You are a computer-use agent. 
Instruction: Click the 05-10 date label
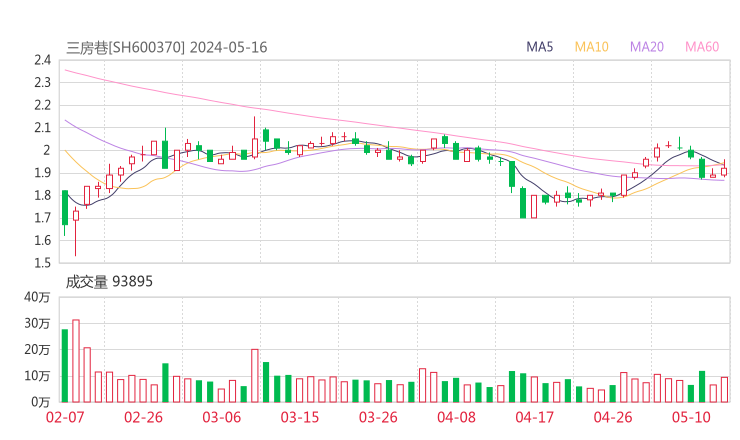point(691,417)
